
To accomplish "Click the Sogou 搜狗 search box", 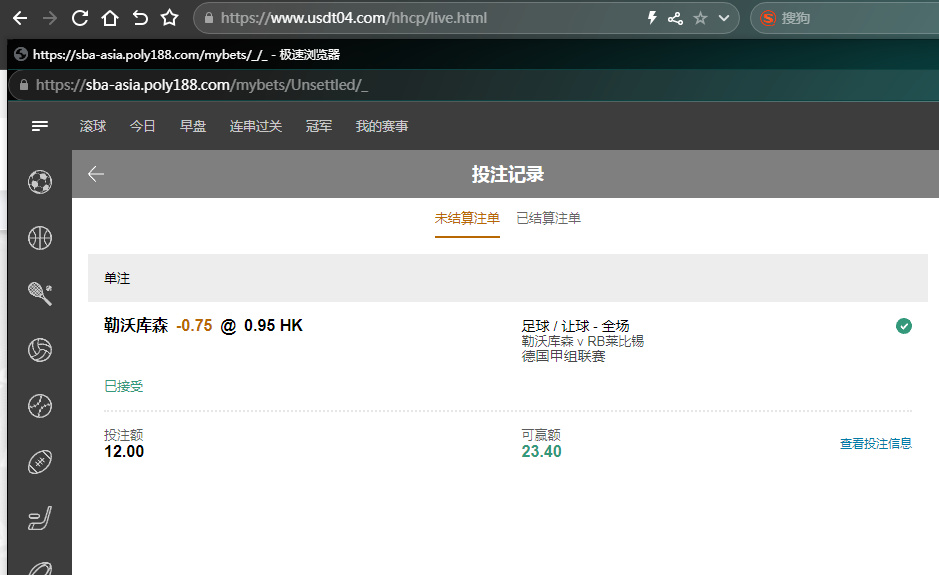I will click(x=850, y=18).
